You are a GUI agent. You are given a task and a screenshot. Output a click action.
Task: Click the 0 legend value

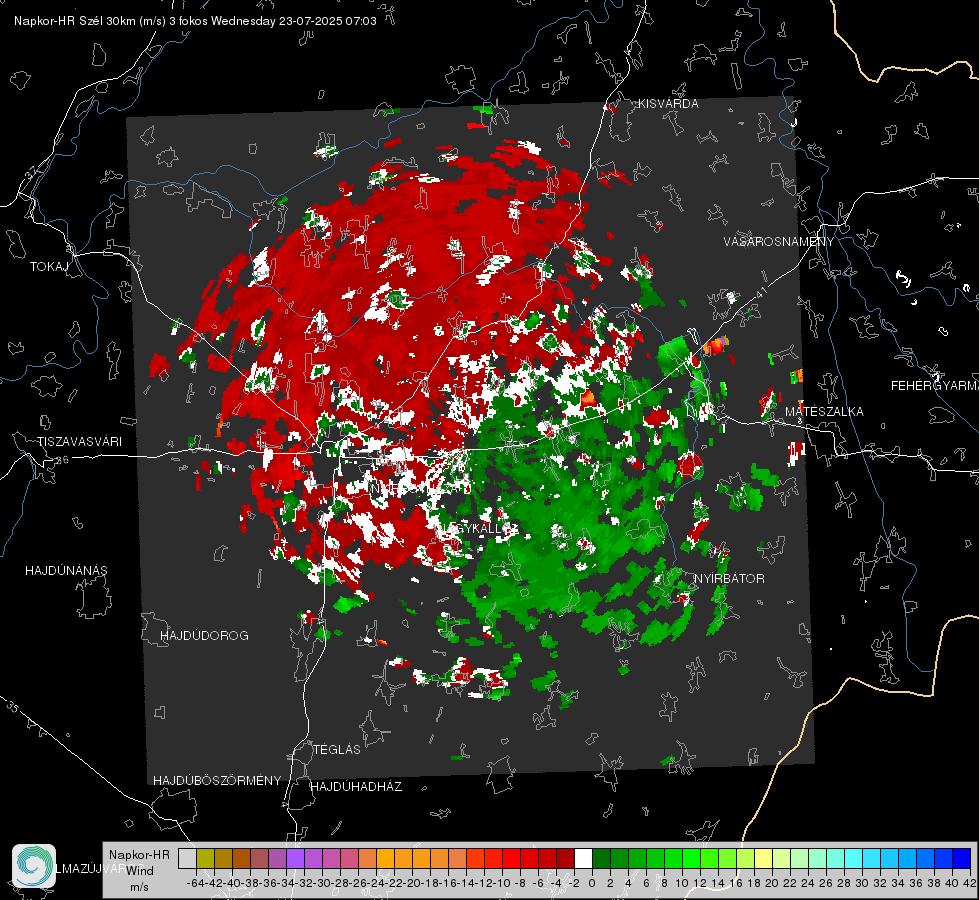point(592,883)
